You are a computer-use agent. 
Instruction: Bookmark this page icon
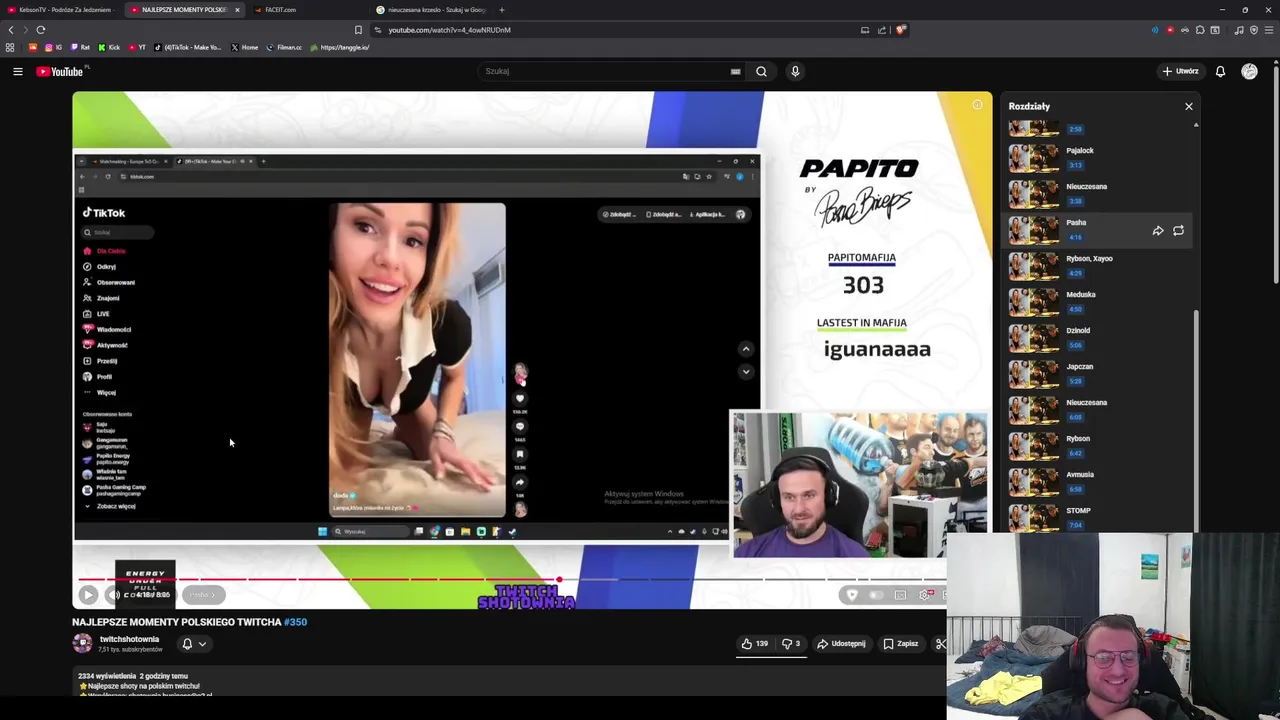(358, 30)
